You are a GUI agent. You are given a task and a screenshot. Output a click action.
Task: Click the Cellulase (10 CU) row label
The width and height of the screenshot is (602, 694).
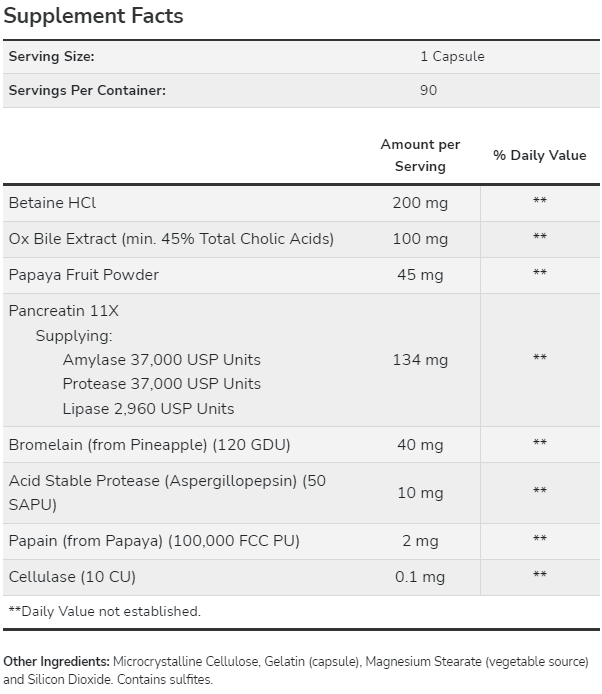[72, 577]
